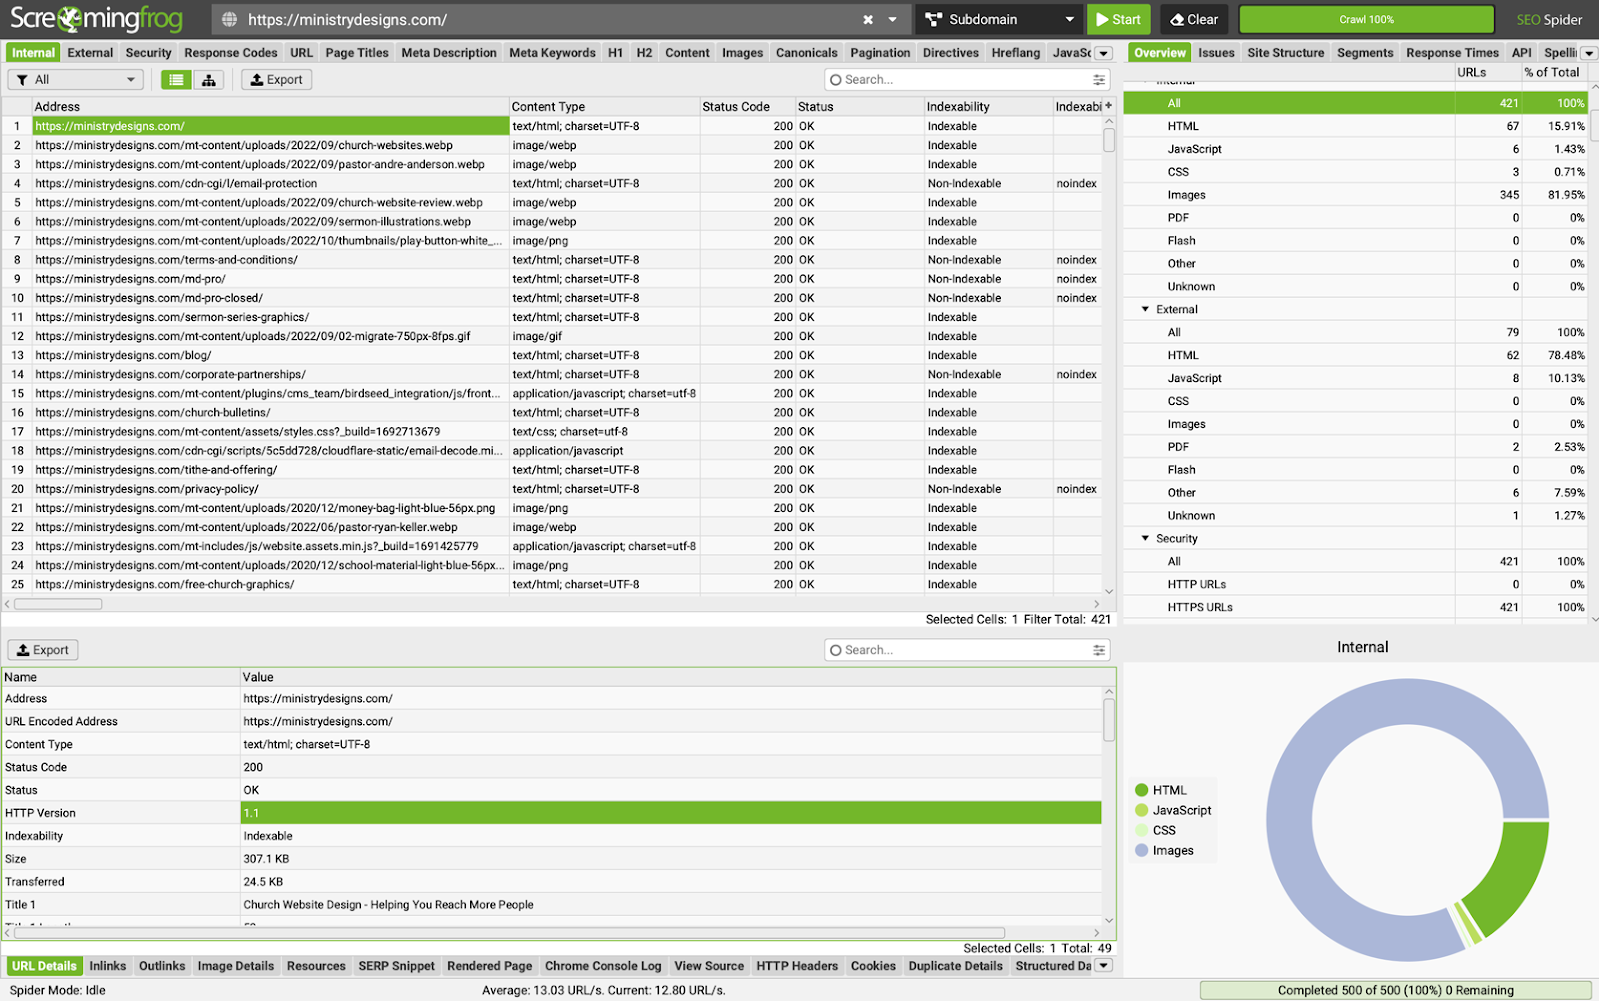This screenshot has height=1001, width=1600.
Task: Open the Cookies tab
Action: point(873,966)
